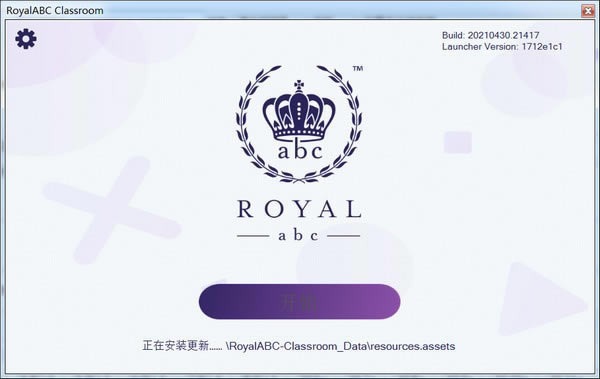The image size is (600, 379).
Task: Click the purple 开始 start button
Action: click(299, 302)
